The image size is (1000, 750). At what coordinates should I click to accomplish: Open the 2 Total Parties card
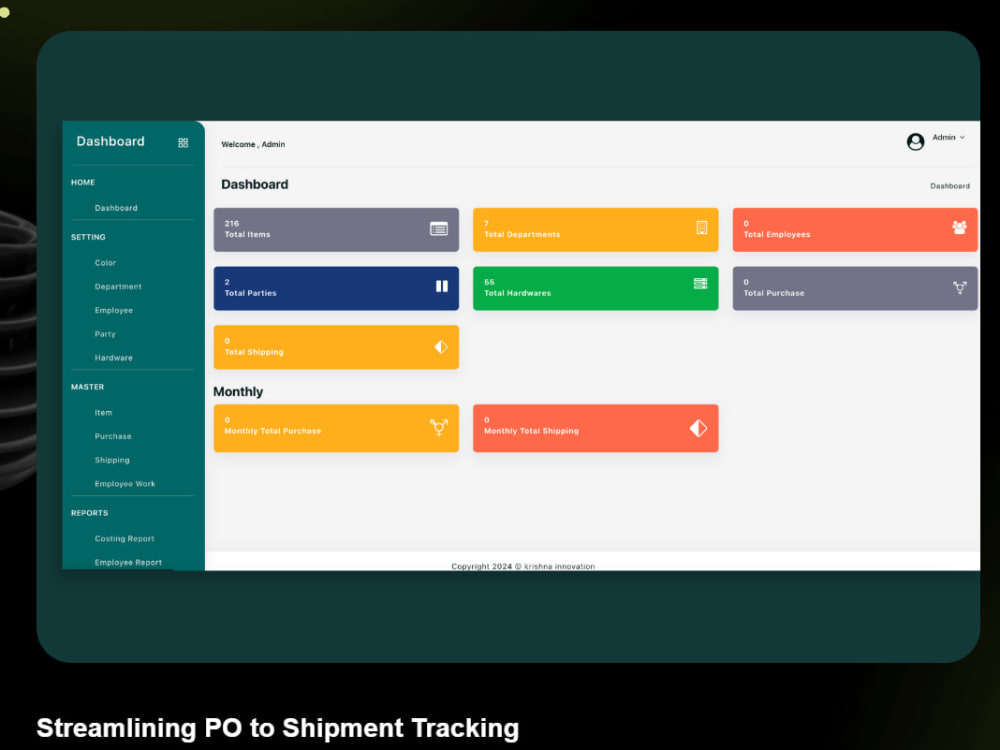click(x=336, y=288)
